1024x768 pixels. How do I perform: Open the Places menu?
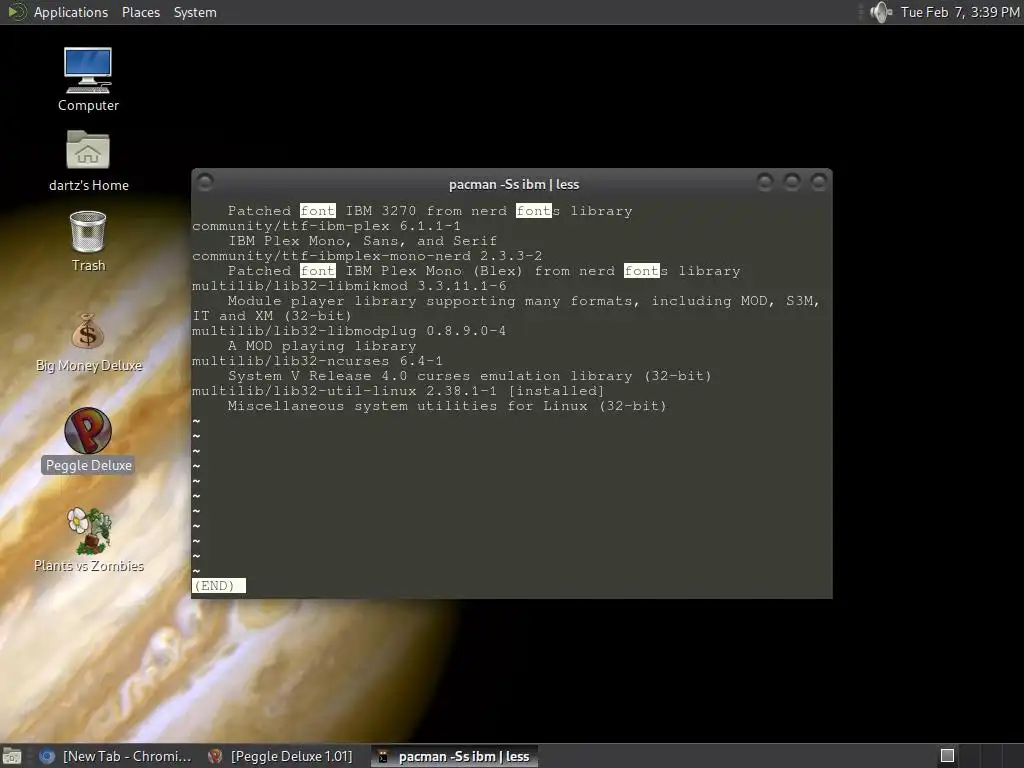tap(140, 12)
